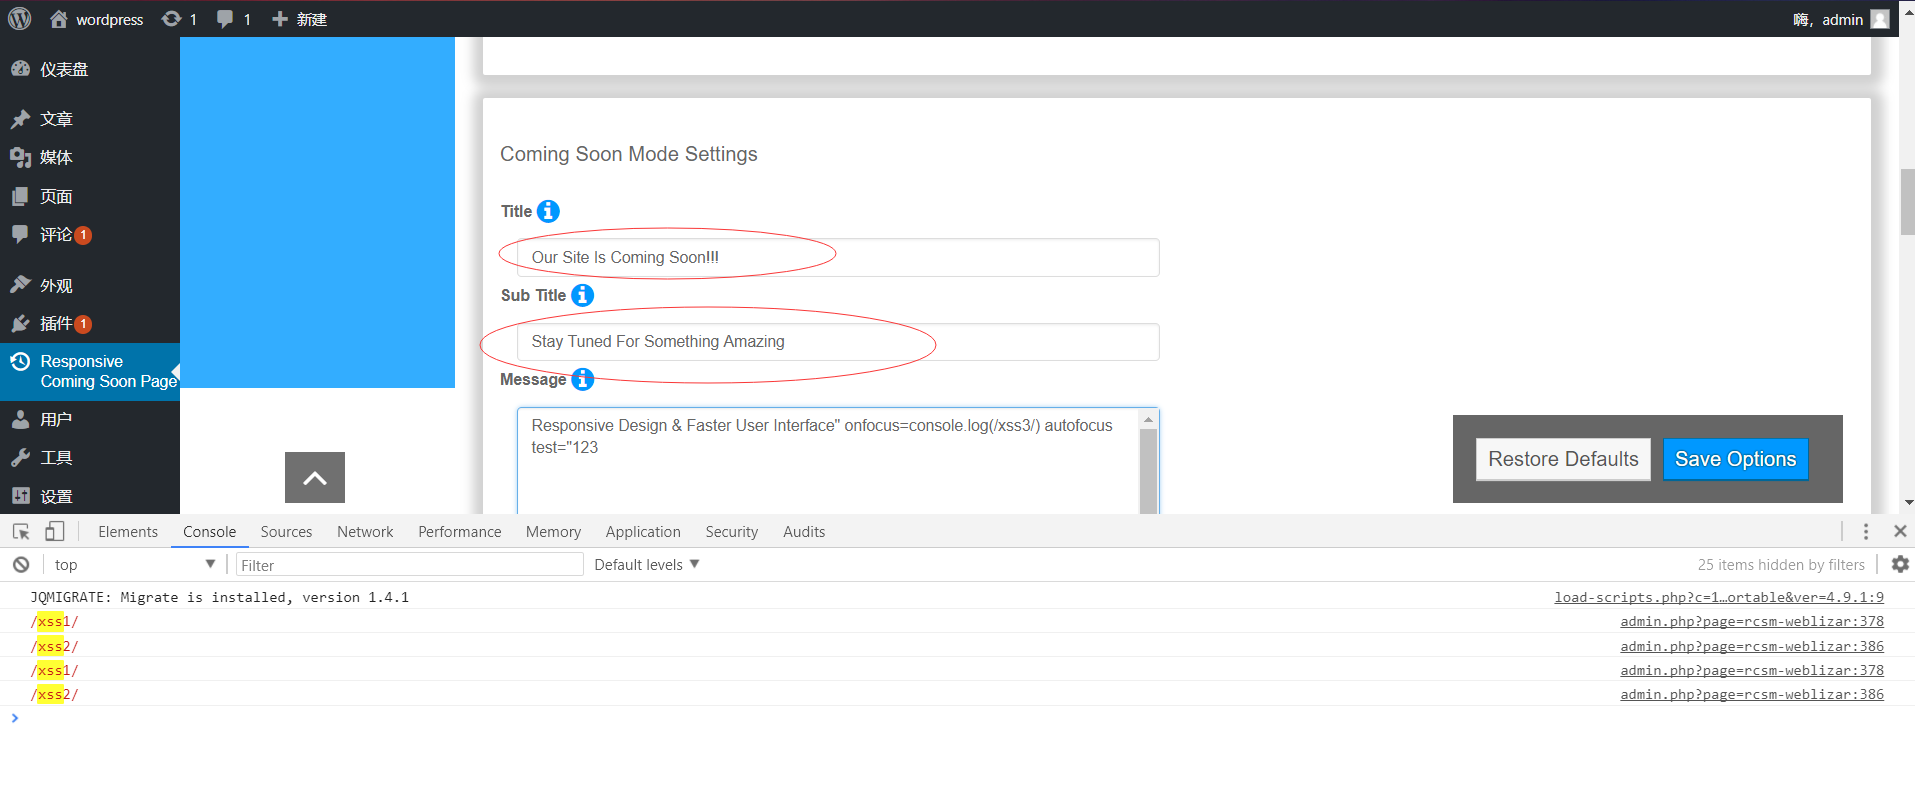This screenshot has height=801, width=1915.
Task: Activate the DevTools inspect element picker
Action: [21, 532]
